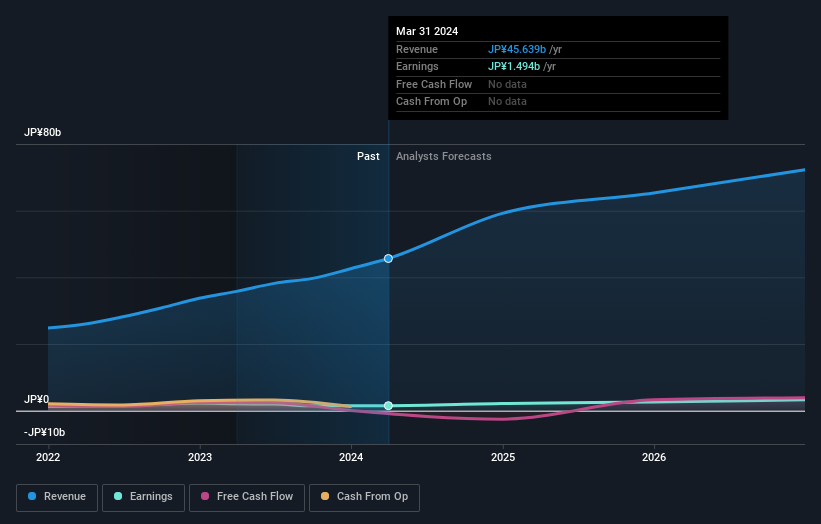Click the 2025 x-axis label
The height and width of the screenshot is (524, 821).
(503, 457)
